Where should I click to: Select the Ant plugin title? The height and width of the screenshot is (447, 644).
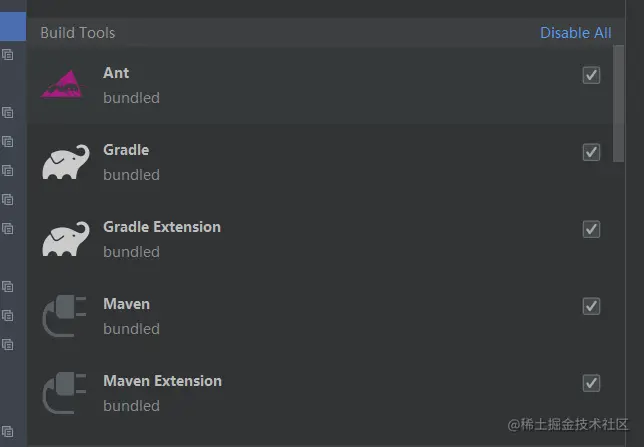[116, 73]
